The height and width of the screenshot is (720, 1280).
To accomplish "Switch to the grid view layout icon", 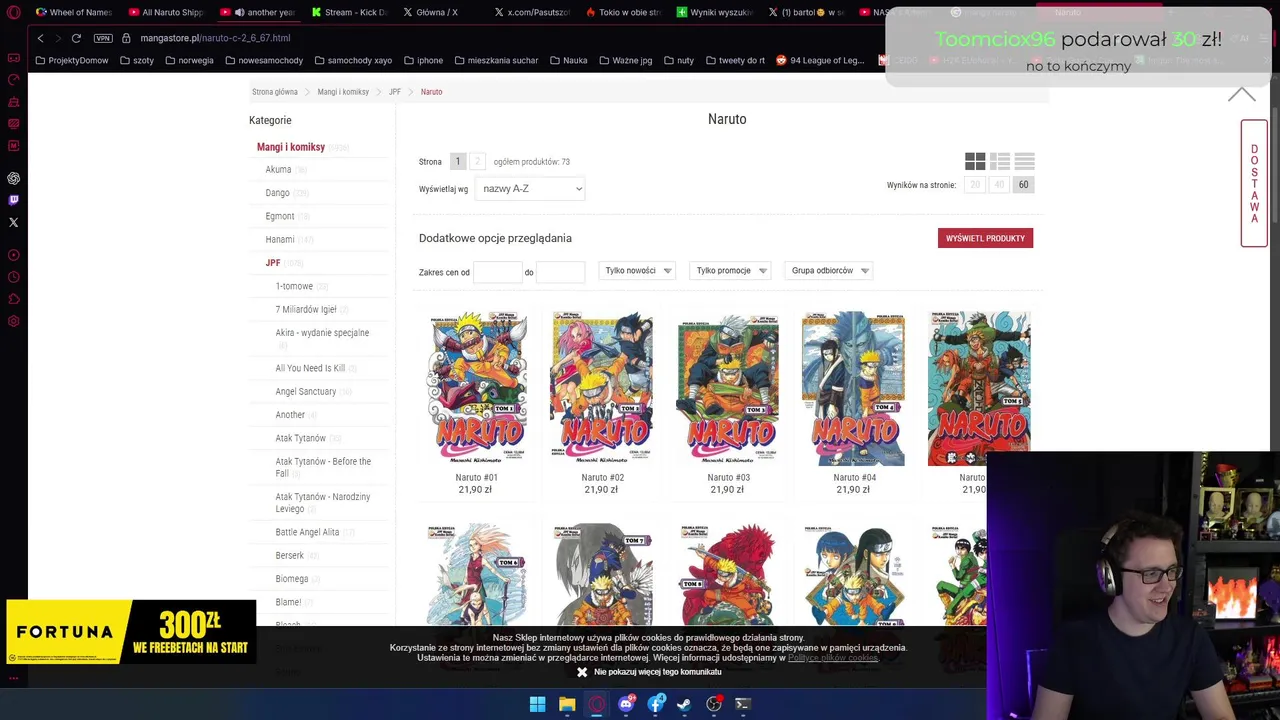I will coord(975,161).
